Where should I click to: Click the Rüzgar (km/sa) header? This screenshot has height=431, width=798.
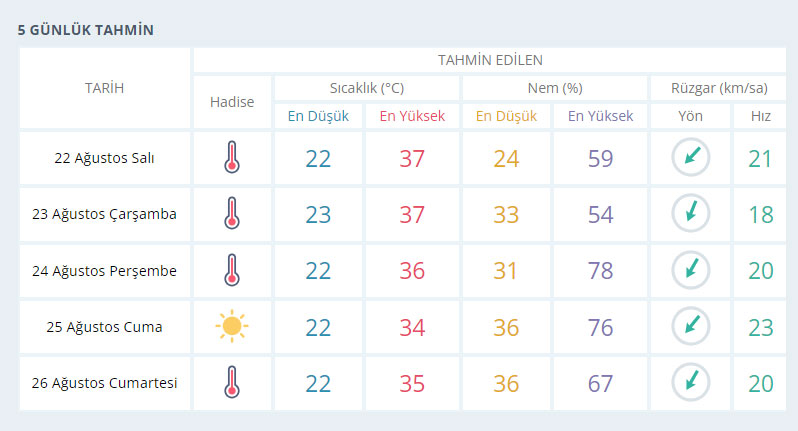(x=719, y=88)
